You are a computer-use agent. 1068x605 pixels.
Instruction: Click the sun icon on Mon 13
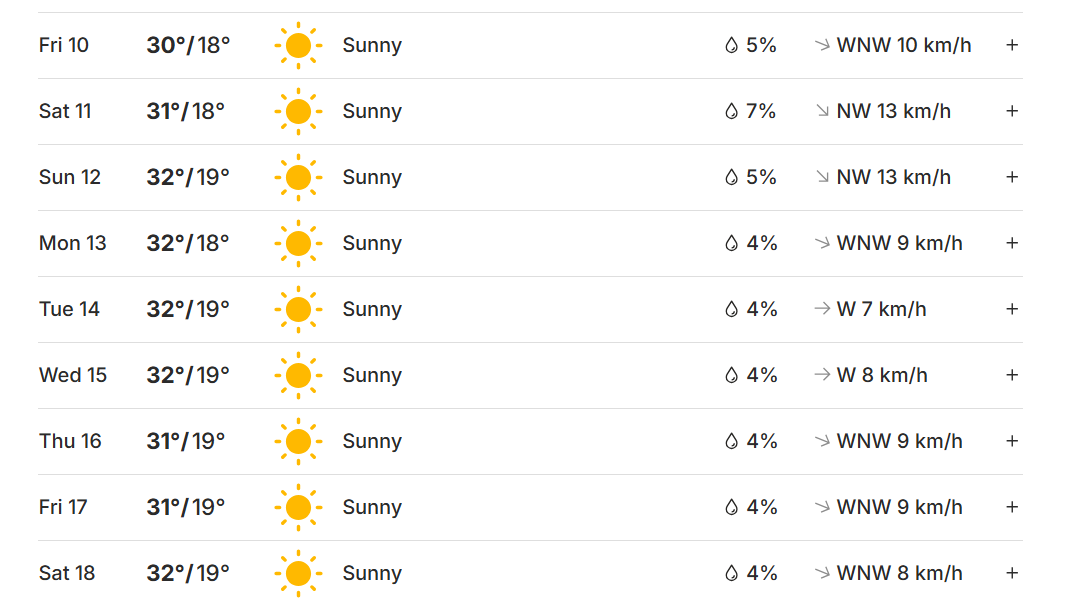pyautogui.click(x=298, y=244)
